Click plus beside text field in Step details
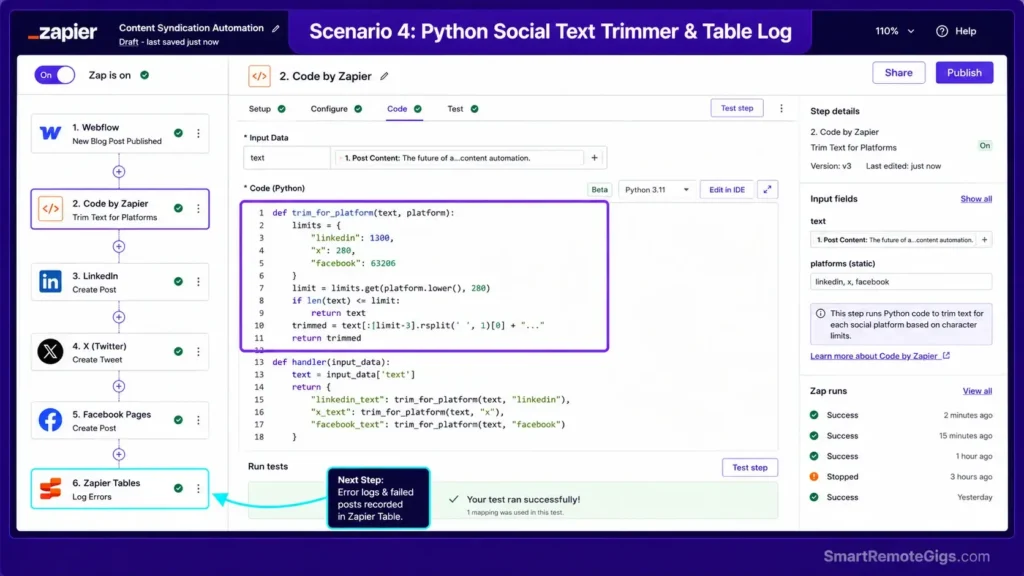Viewport: 1024px width, 576px height. (984, 240)
